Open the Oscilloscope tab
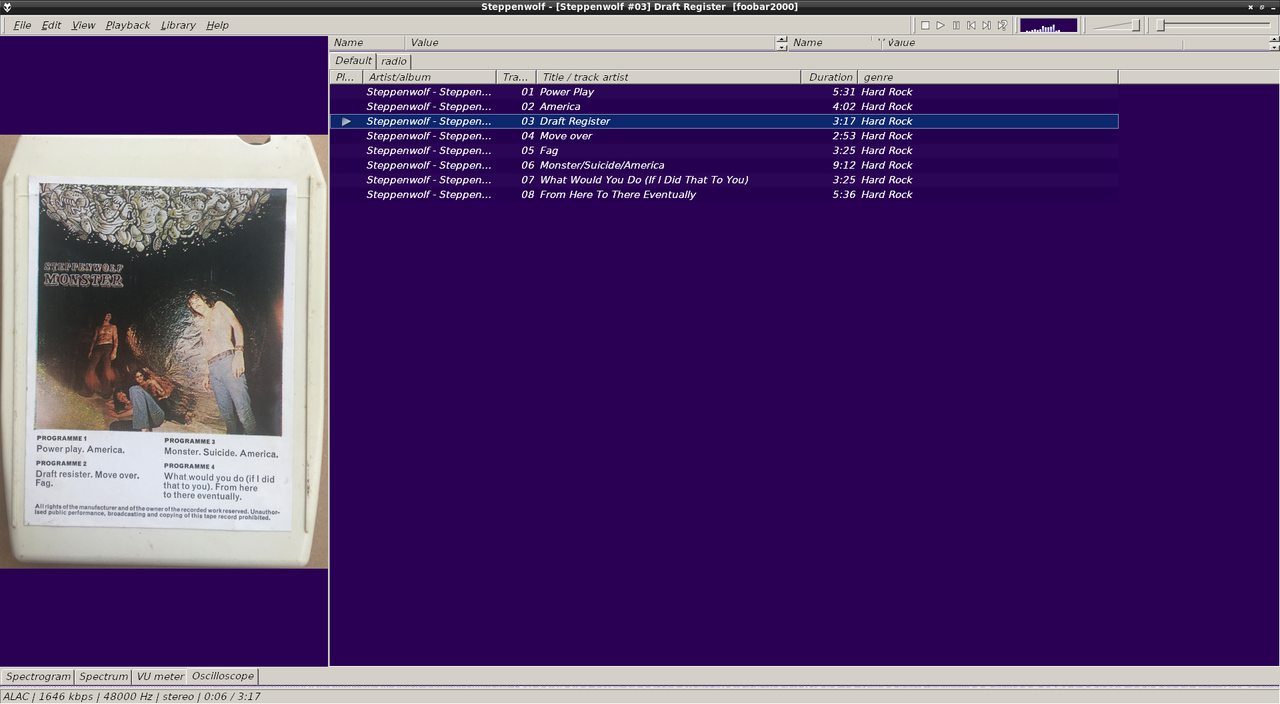 click(x=223, y=677)
